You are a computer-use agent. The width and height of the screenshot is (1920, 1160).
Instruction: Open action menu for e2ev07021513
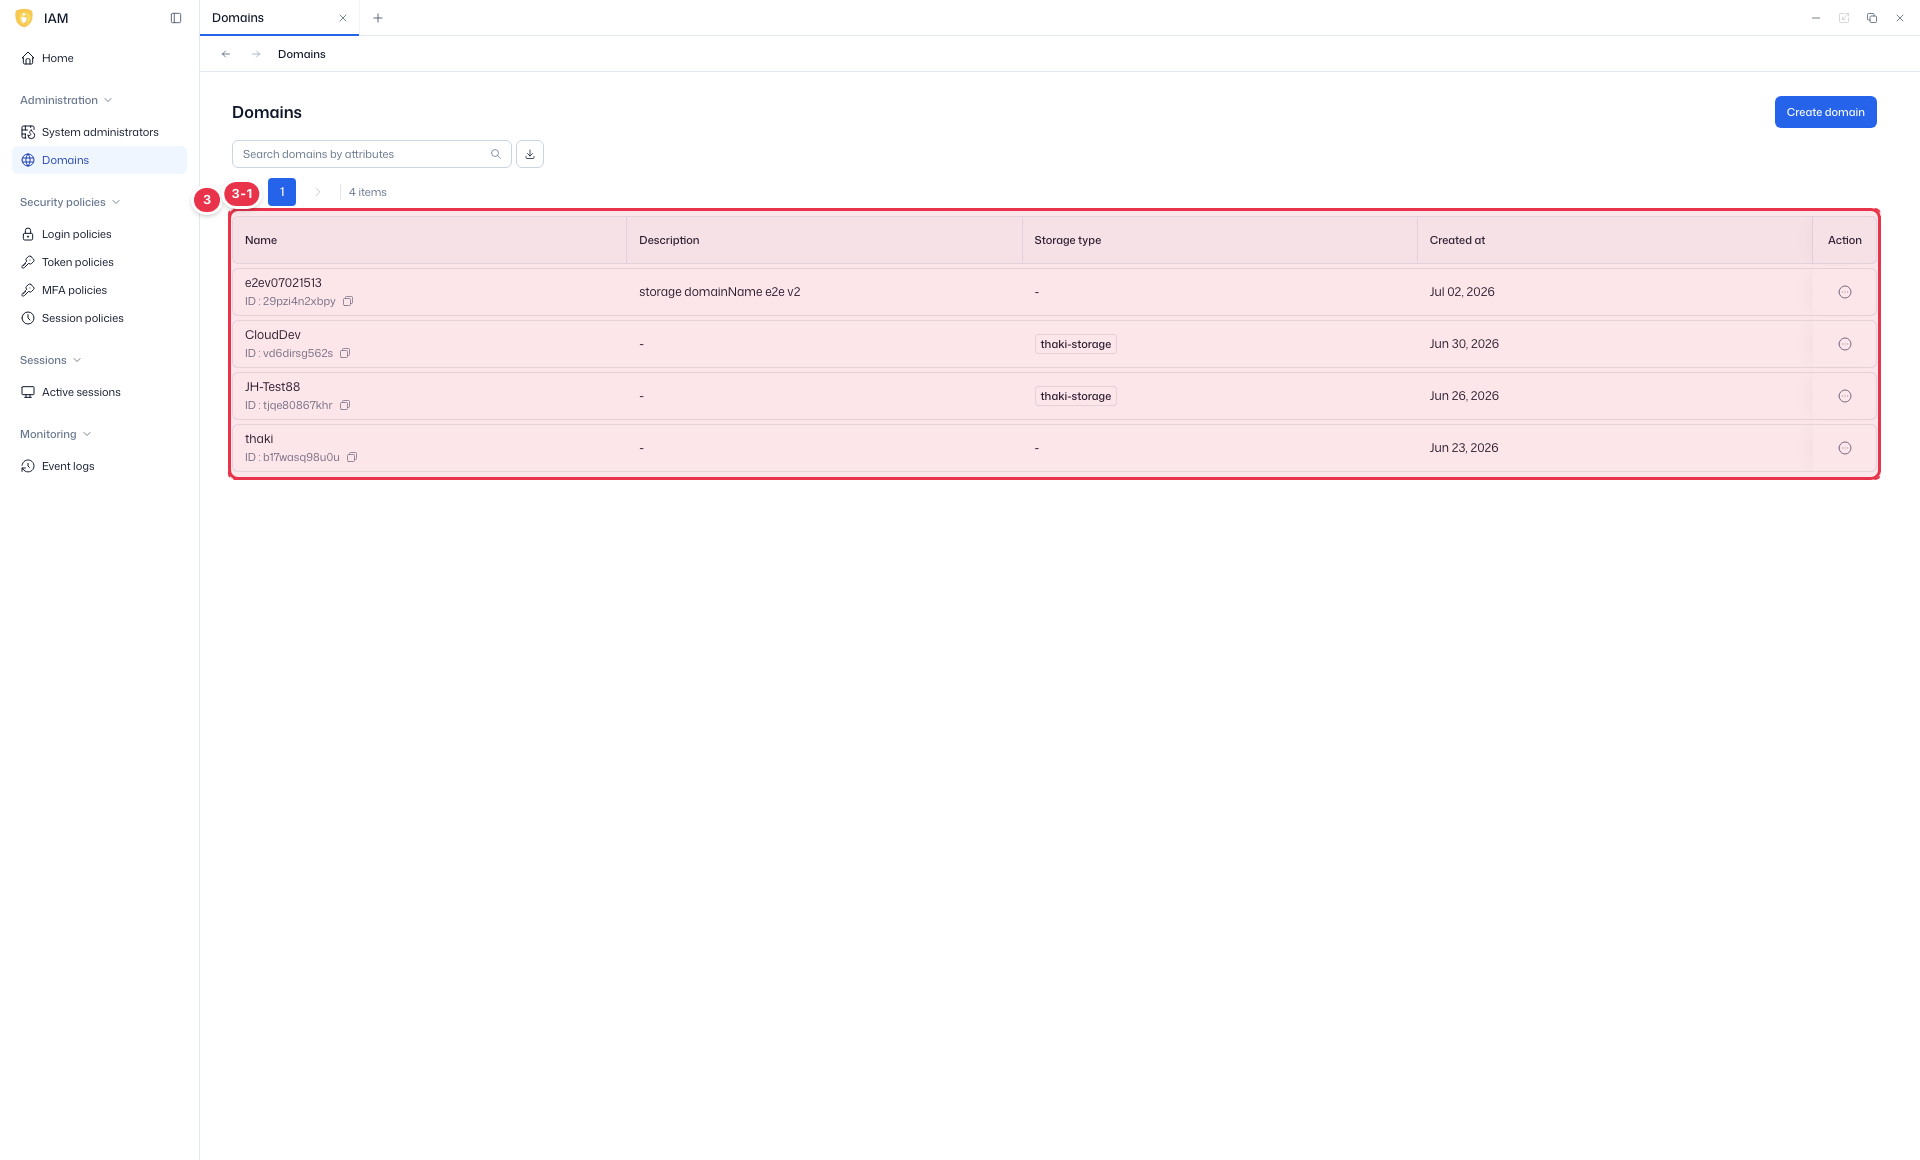click(x=1845, y=292)
